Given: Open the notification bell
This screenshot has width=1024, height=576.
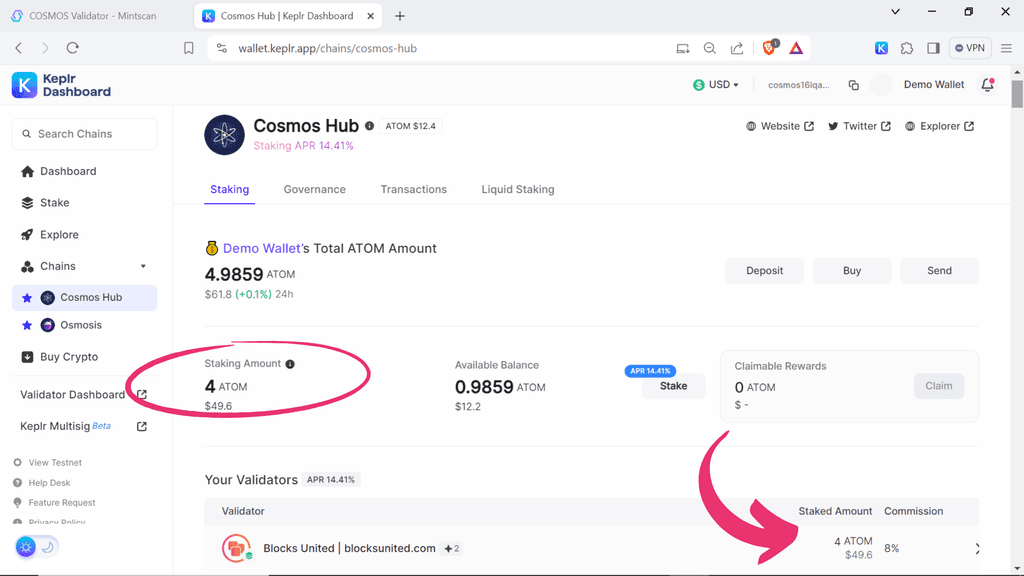Looking at the screenshot, I should tap(987, 85).
